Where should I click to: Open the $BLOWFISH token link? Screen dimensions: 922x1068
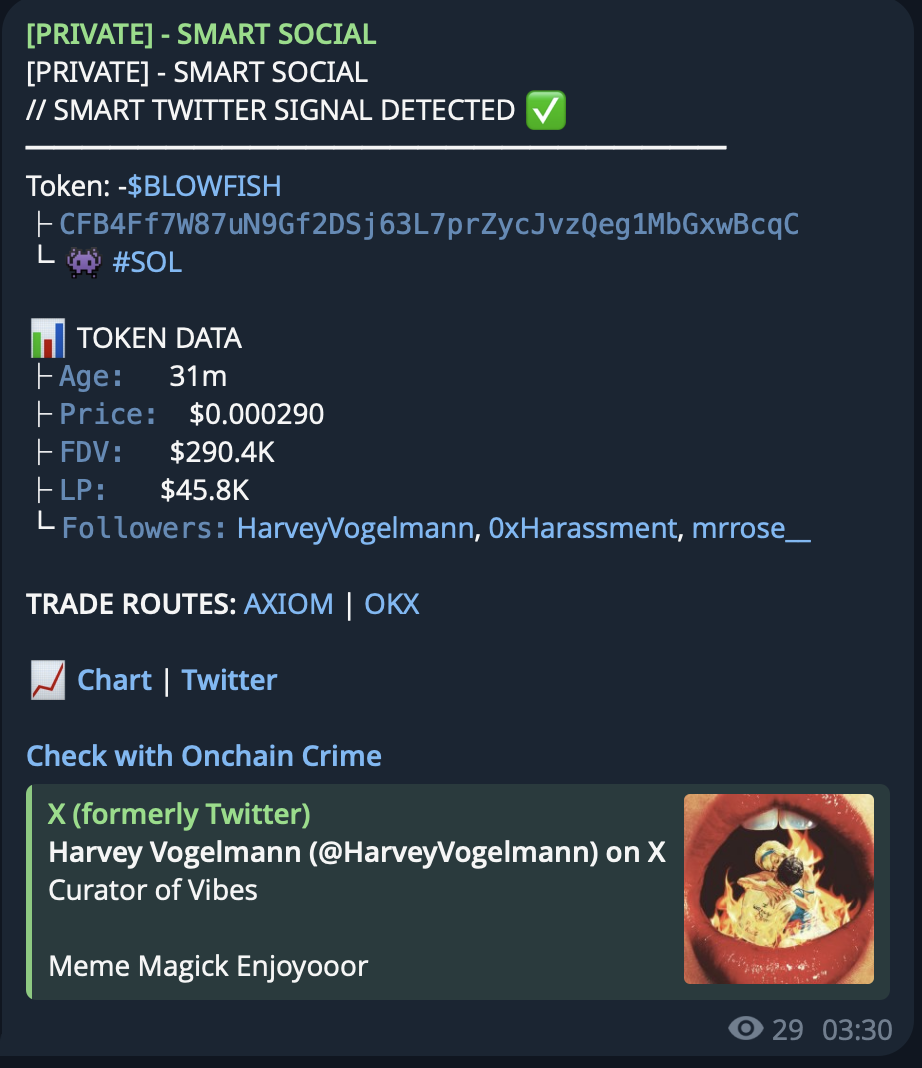204,186
